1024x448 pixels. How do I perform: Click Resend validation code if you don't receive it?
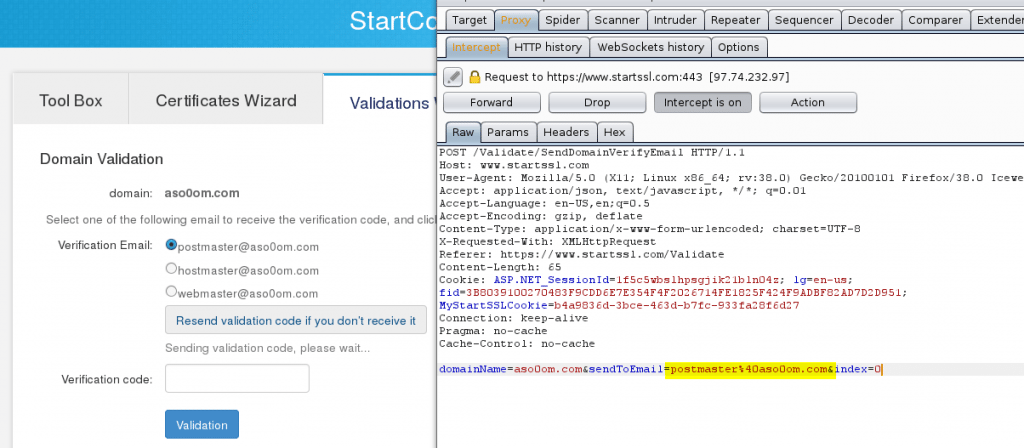coord(296,321)
